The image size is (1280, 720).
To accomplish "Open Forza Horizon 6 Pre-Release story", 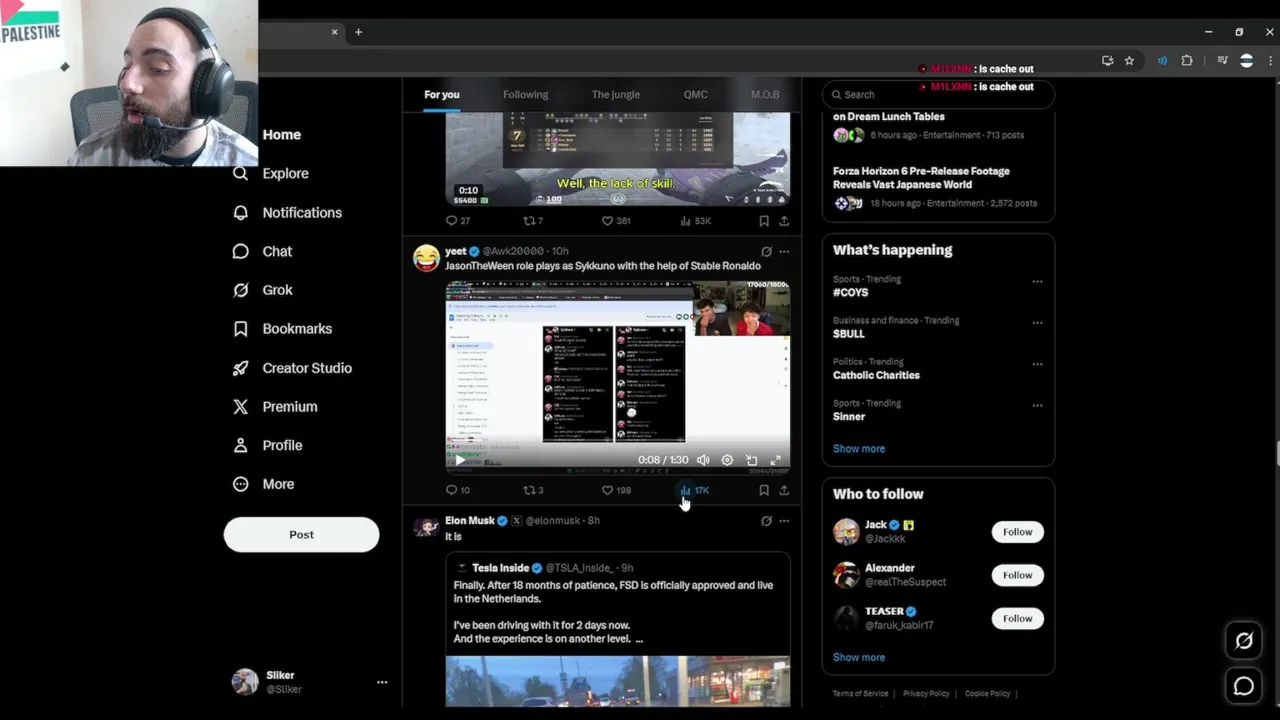I will tap(938, 187).
